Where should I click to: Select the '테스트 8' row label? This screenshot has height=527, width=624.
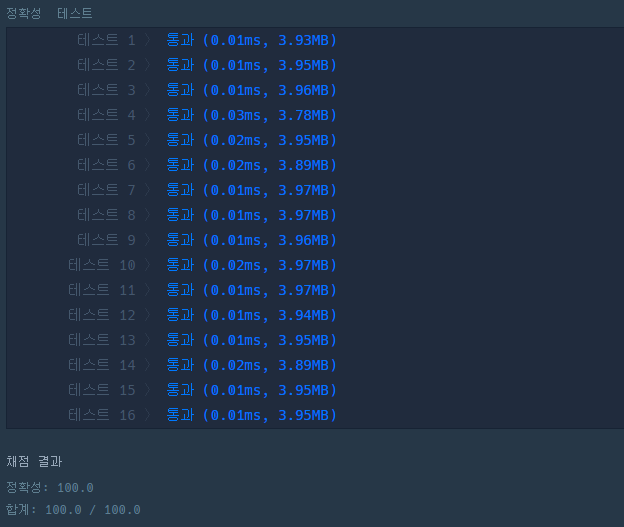point(106,215)
